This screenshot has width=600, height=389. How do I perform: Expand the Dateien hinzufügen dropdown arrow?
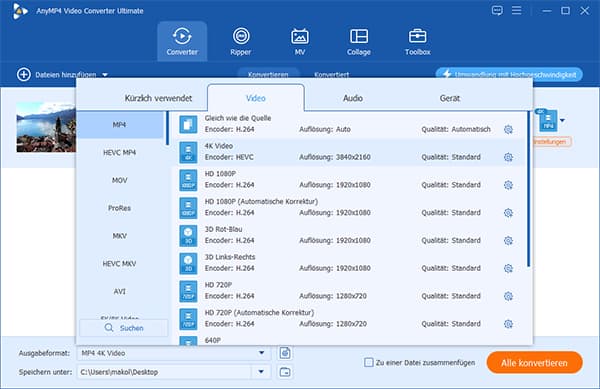tap(105, 75)
